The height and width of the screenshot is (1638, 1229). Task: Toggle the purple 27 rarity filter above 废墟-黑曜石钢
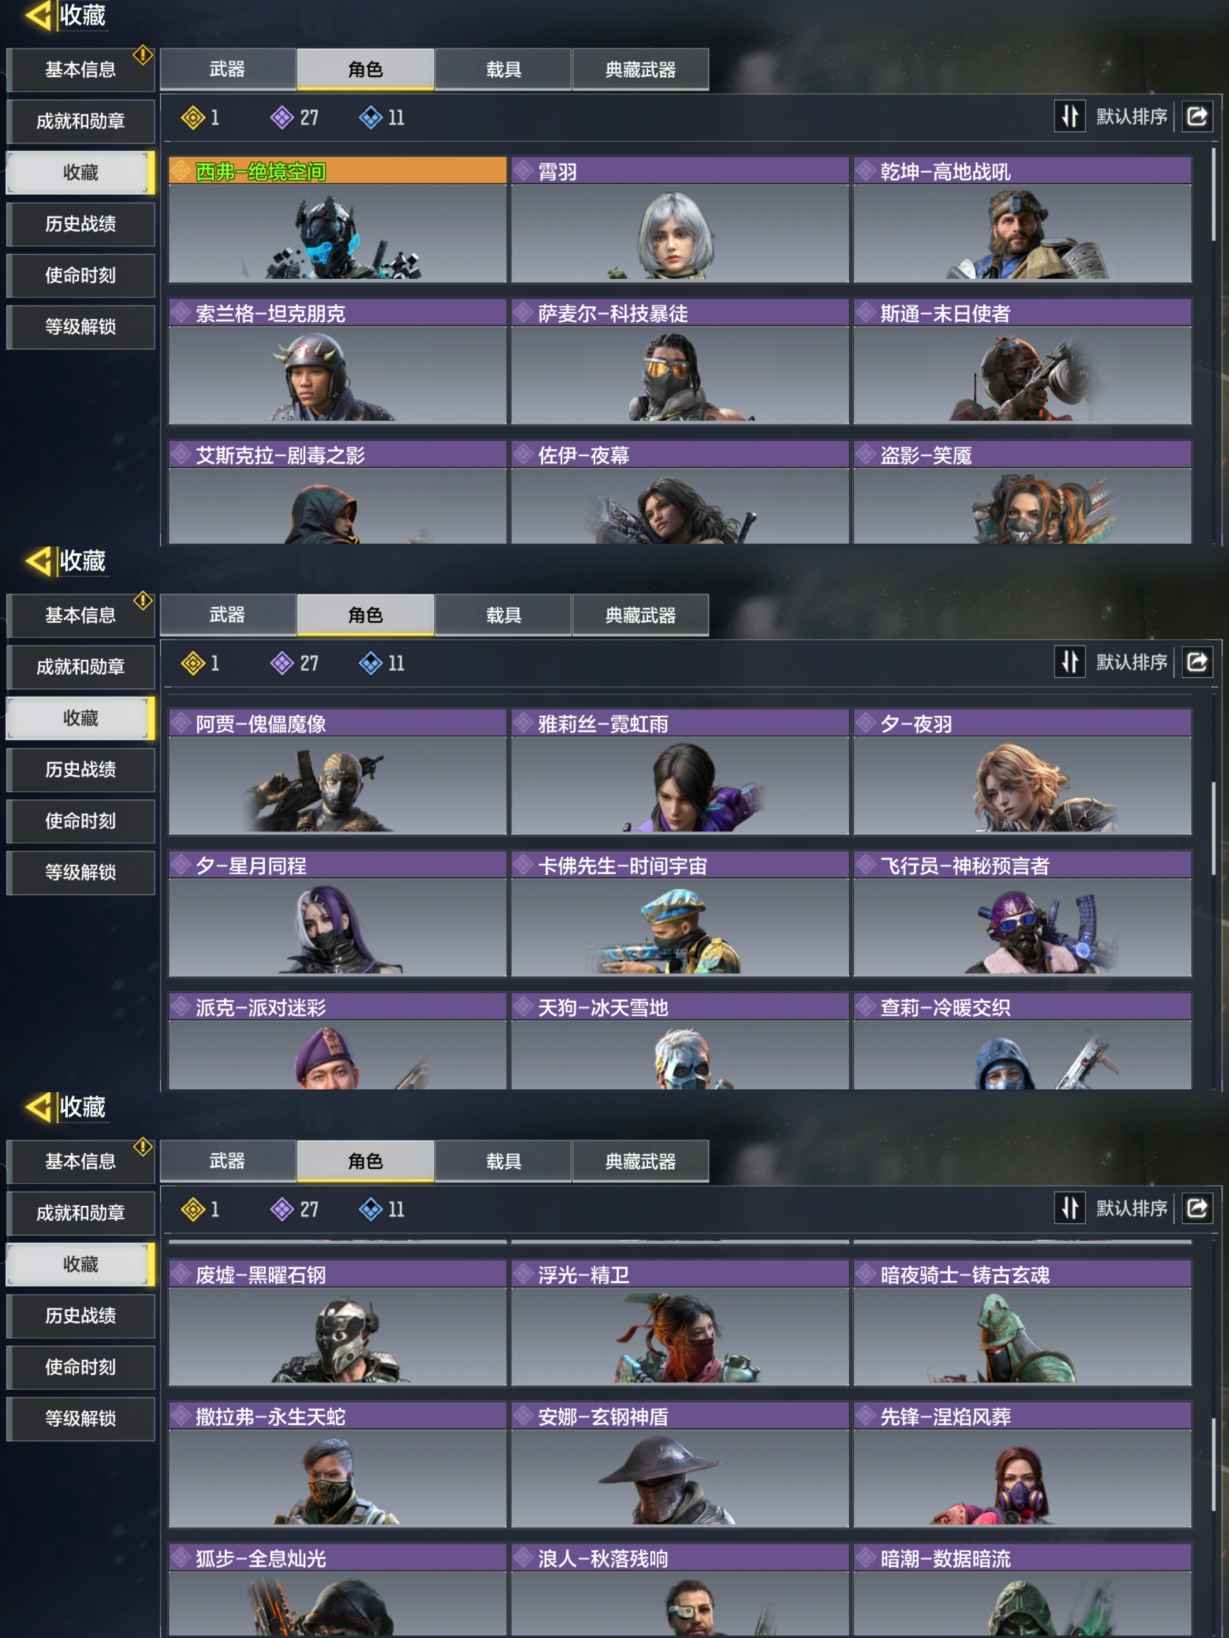[x=295, y=1209]
